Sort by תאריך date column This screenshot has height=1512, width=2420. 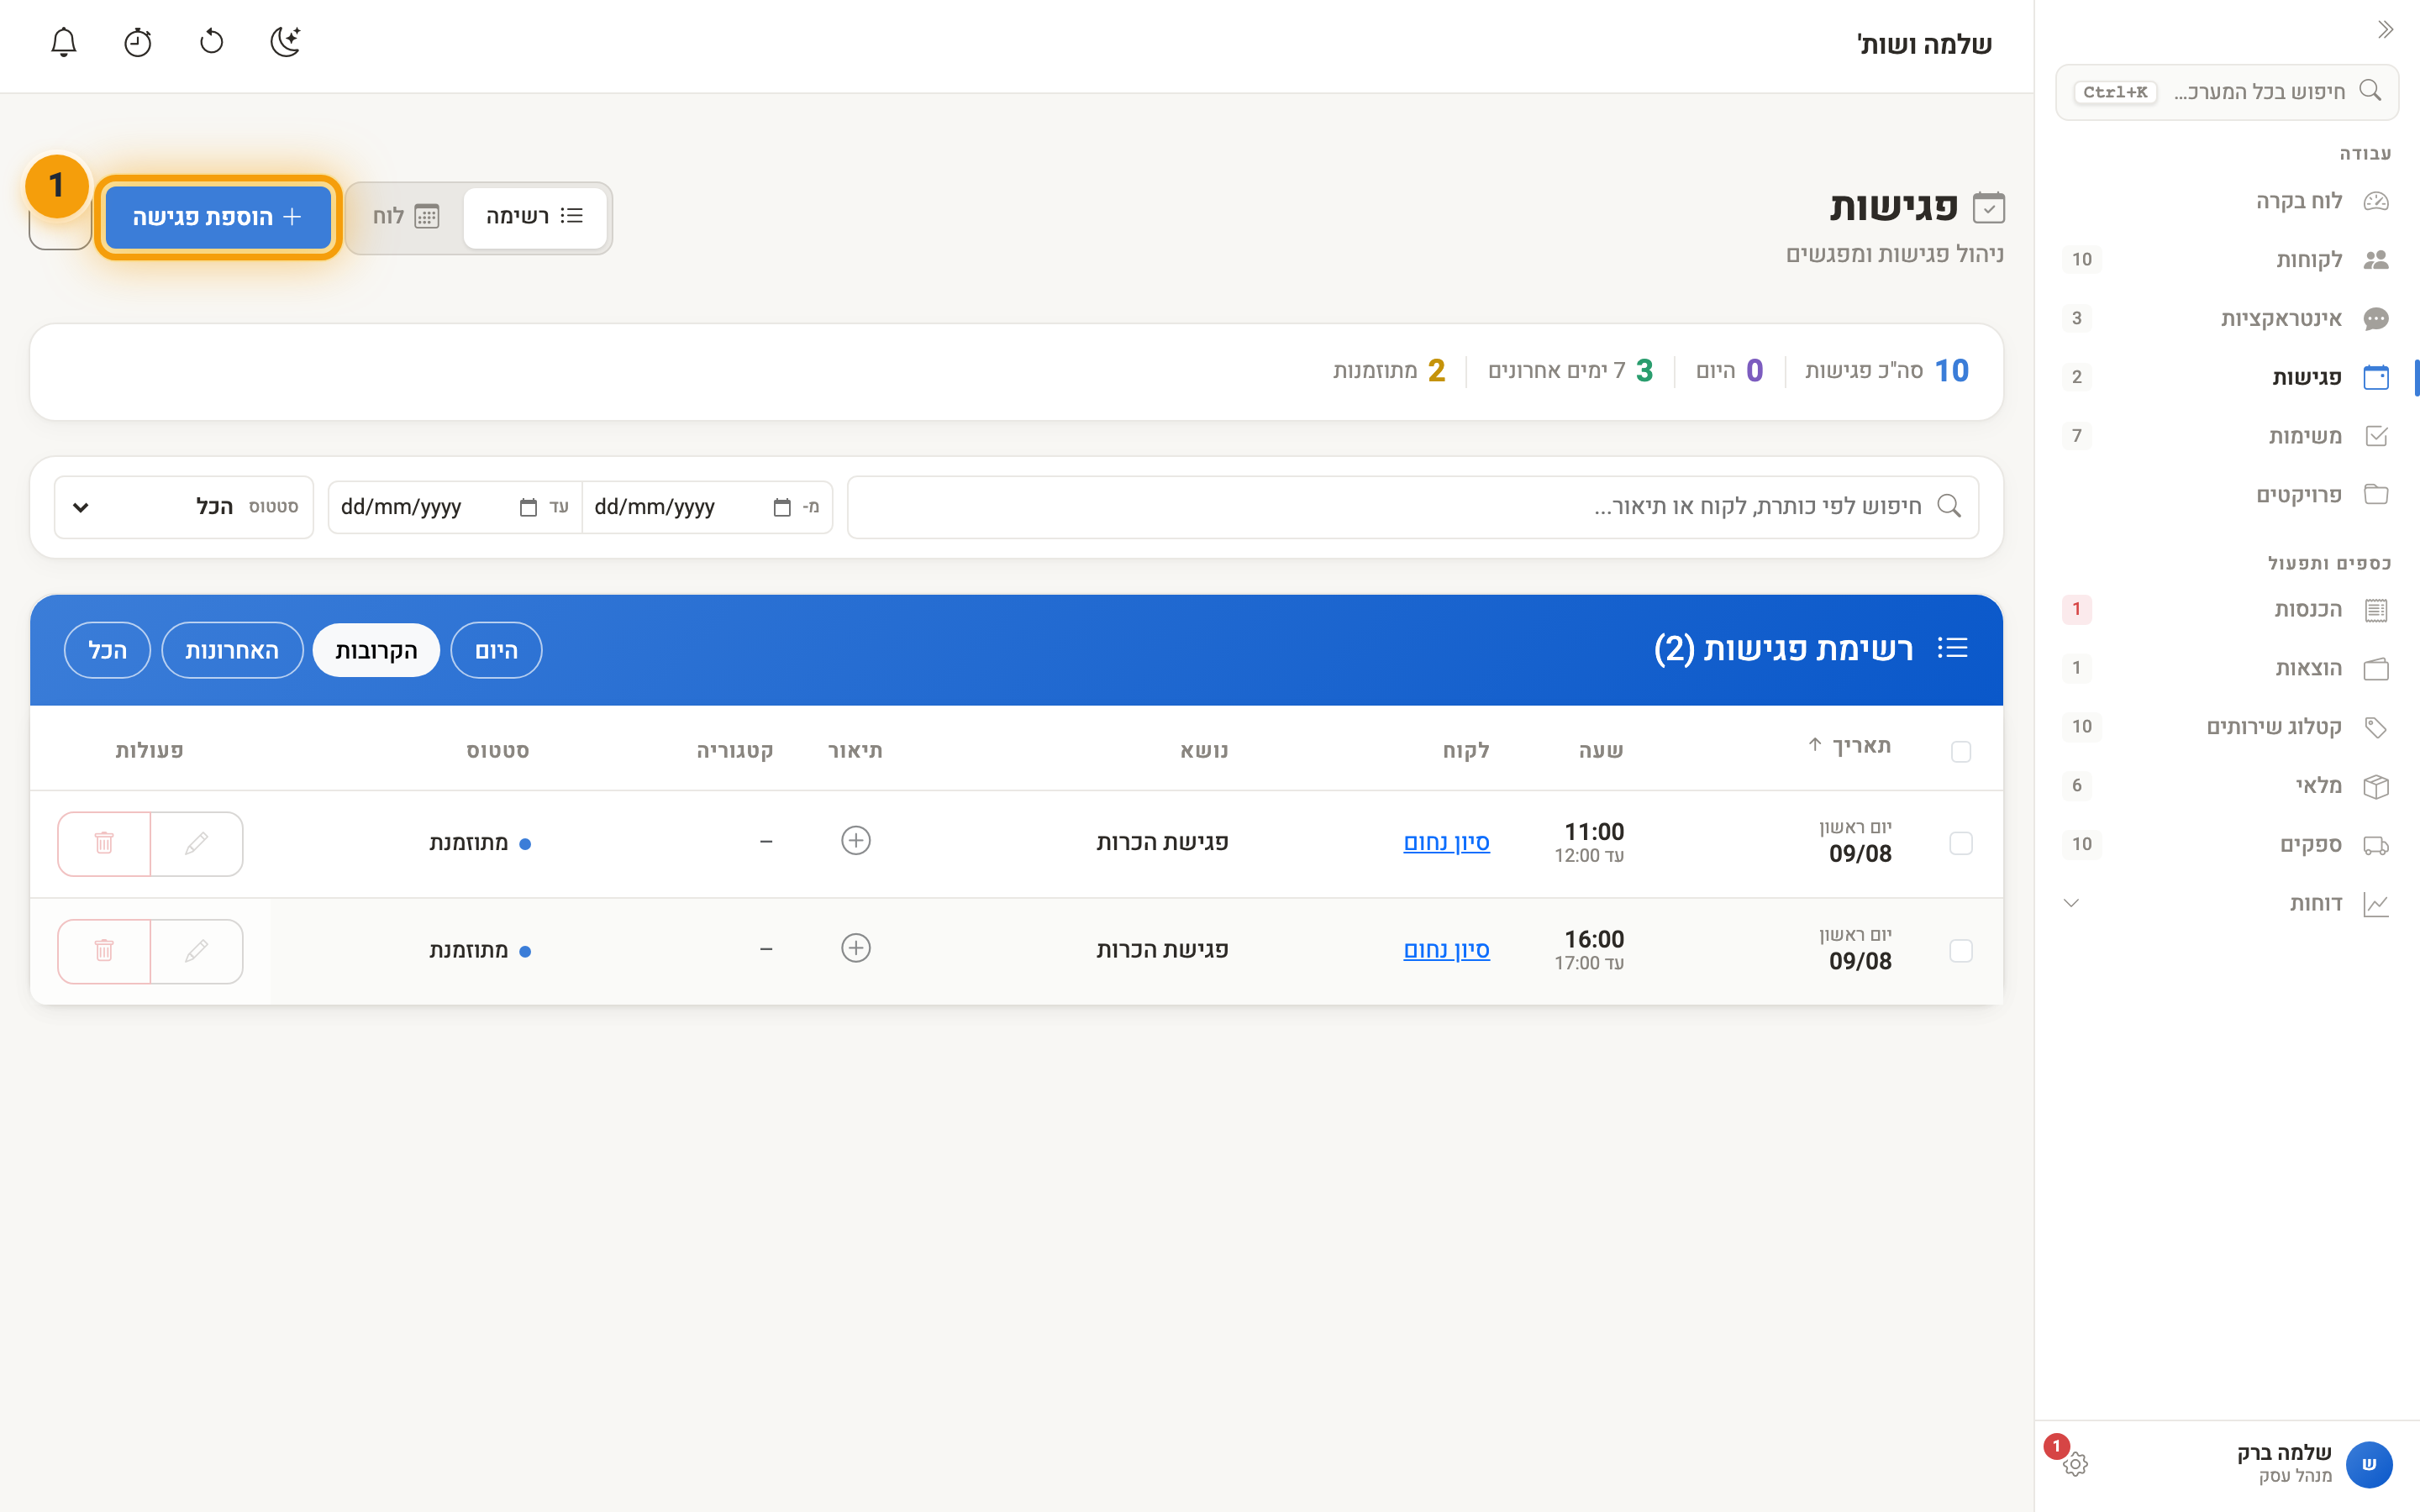pos(1850,746)
